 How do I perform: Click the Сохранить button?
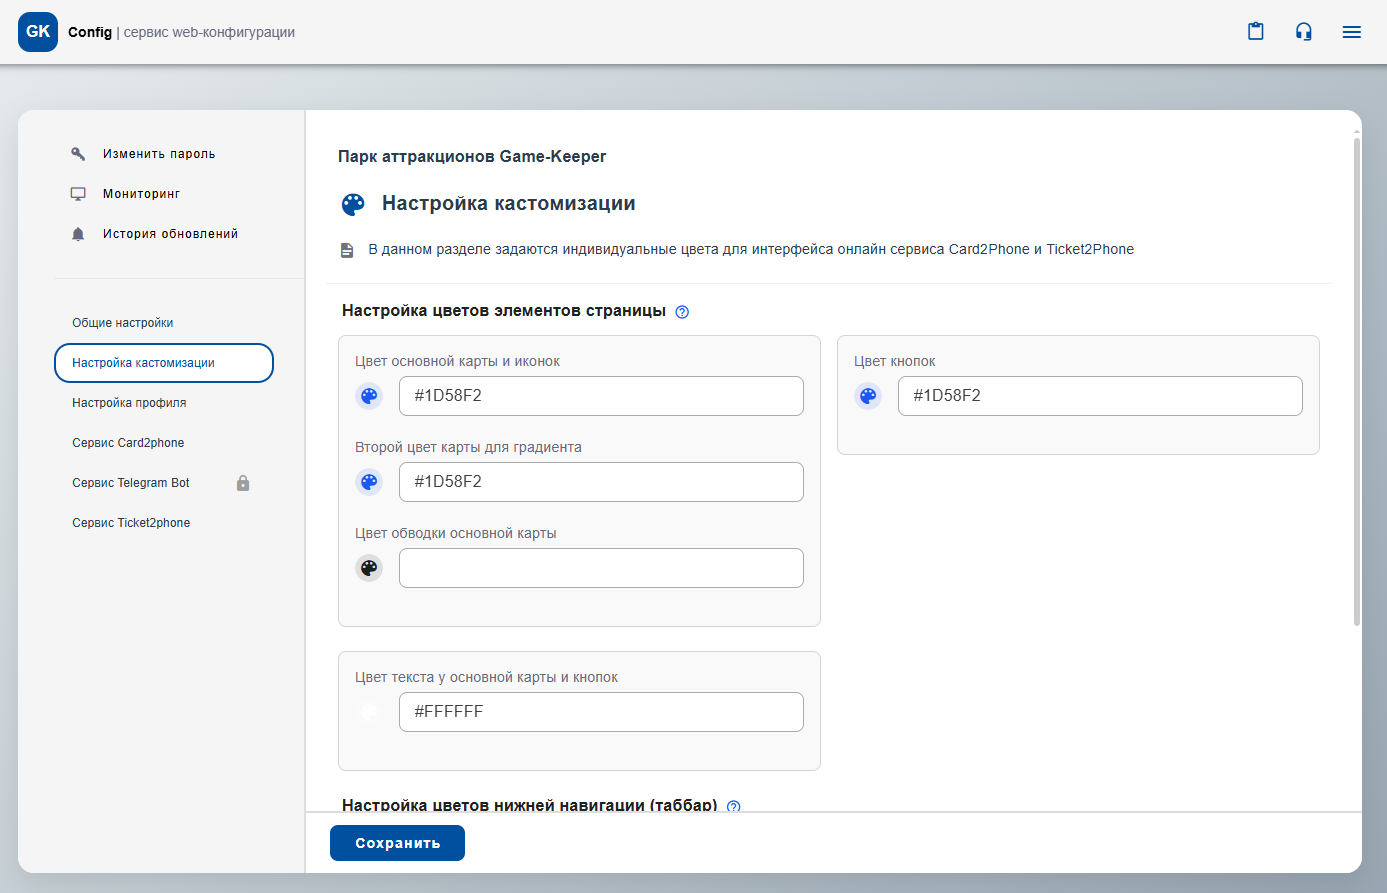point(397,843)
